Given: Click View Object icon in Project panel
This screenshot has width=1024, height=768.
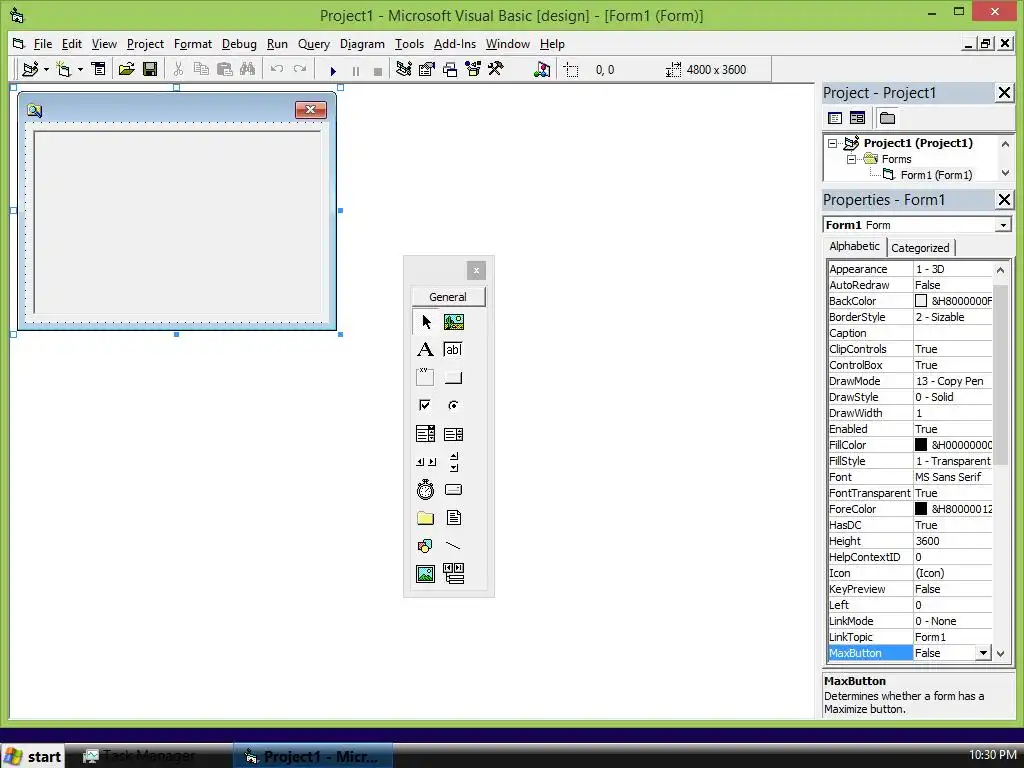Looking at the screenshot, I should [857, 118].
